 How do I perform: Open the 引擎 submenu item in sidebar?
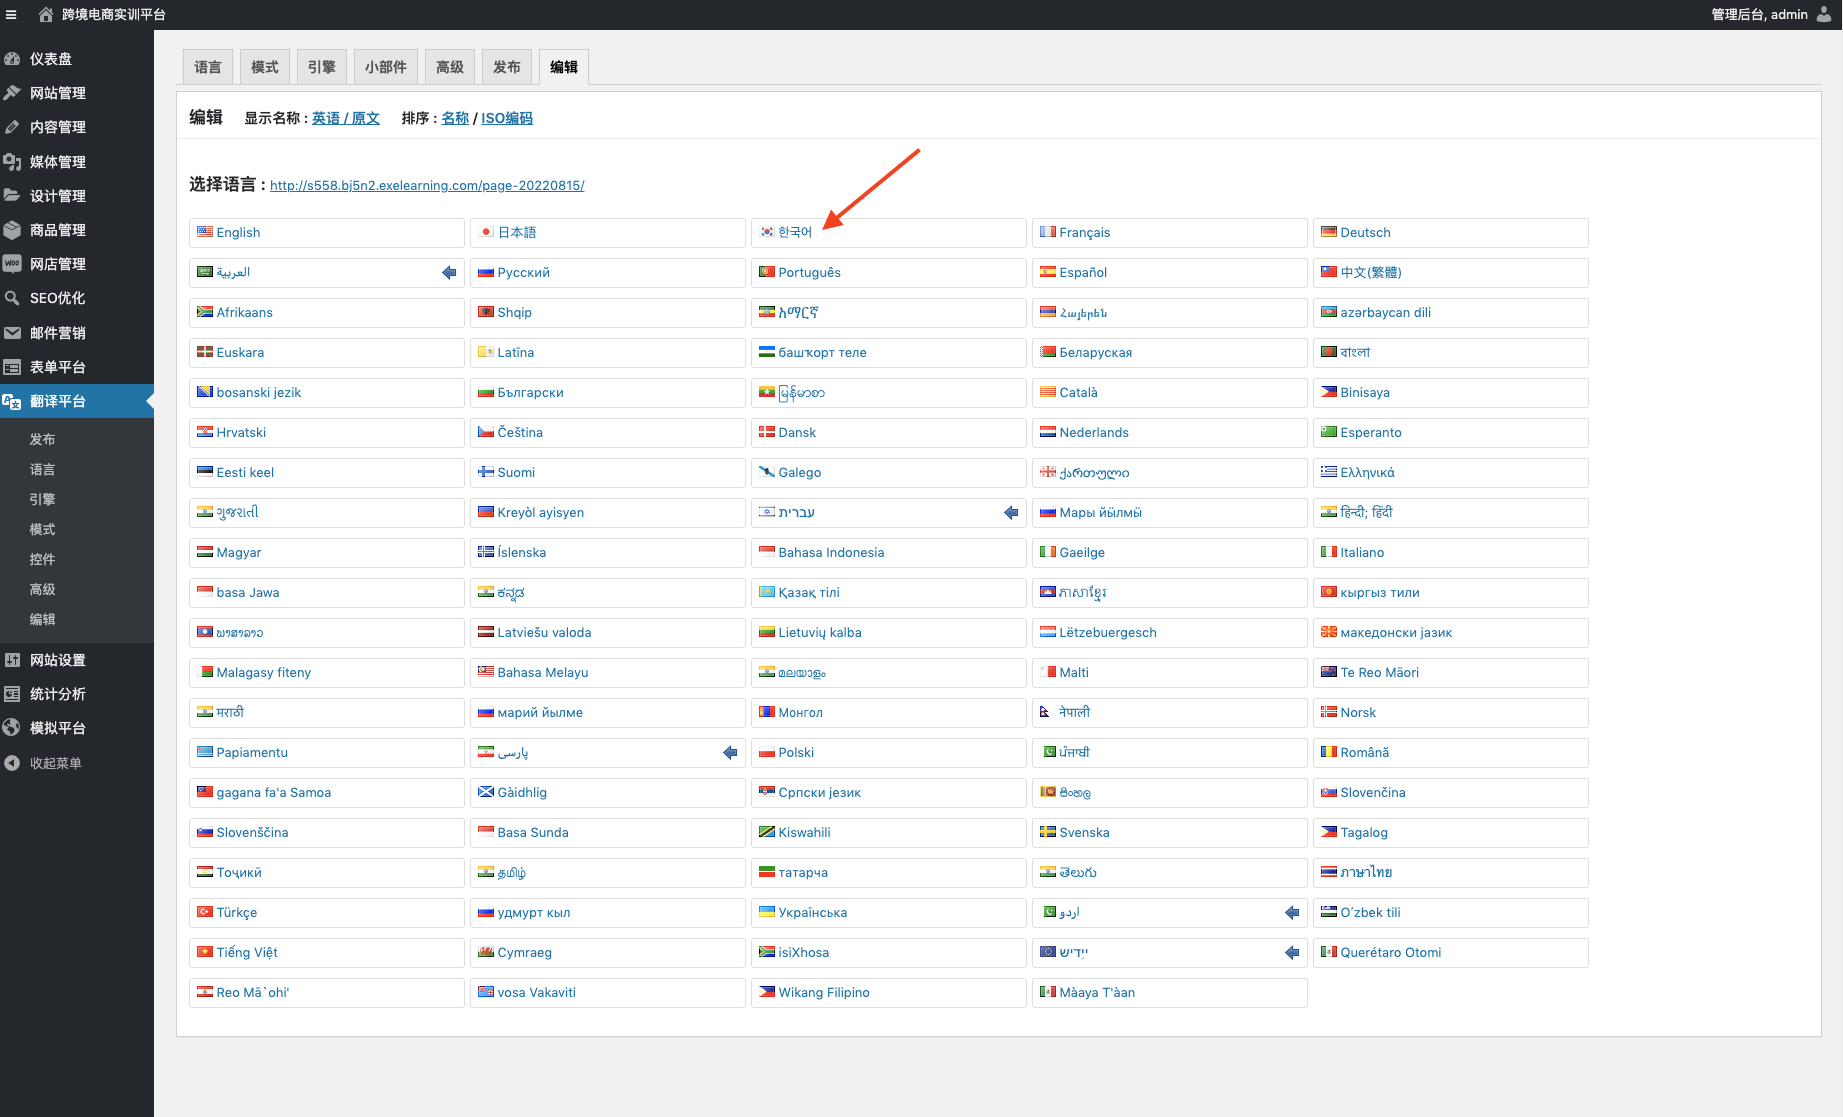coord(42,500)
